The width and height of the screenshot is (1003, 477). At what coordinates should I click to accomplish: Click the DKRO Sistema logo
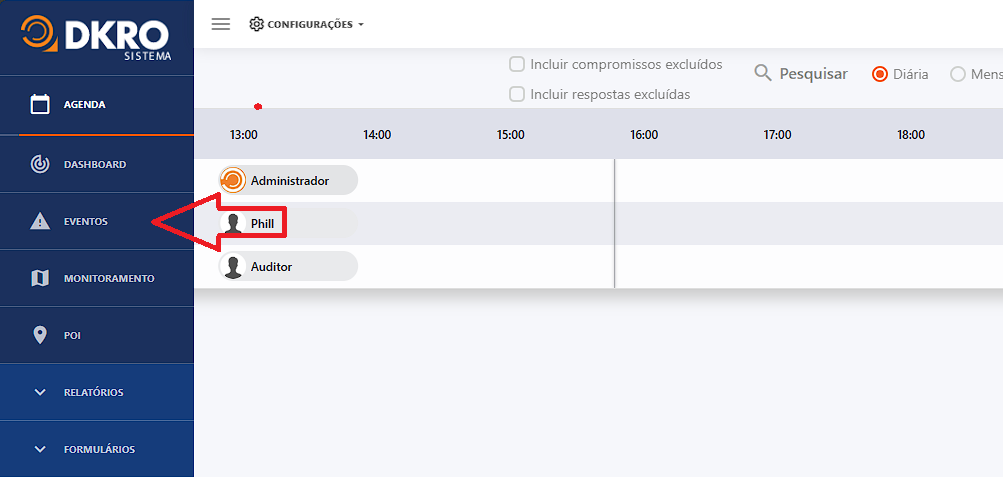(97, 37)
